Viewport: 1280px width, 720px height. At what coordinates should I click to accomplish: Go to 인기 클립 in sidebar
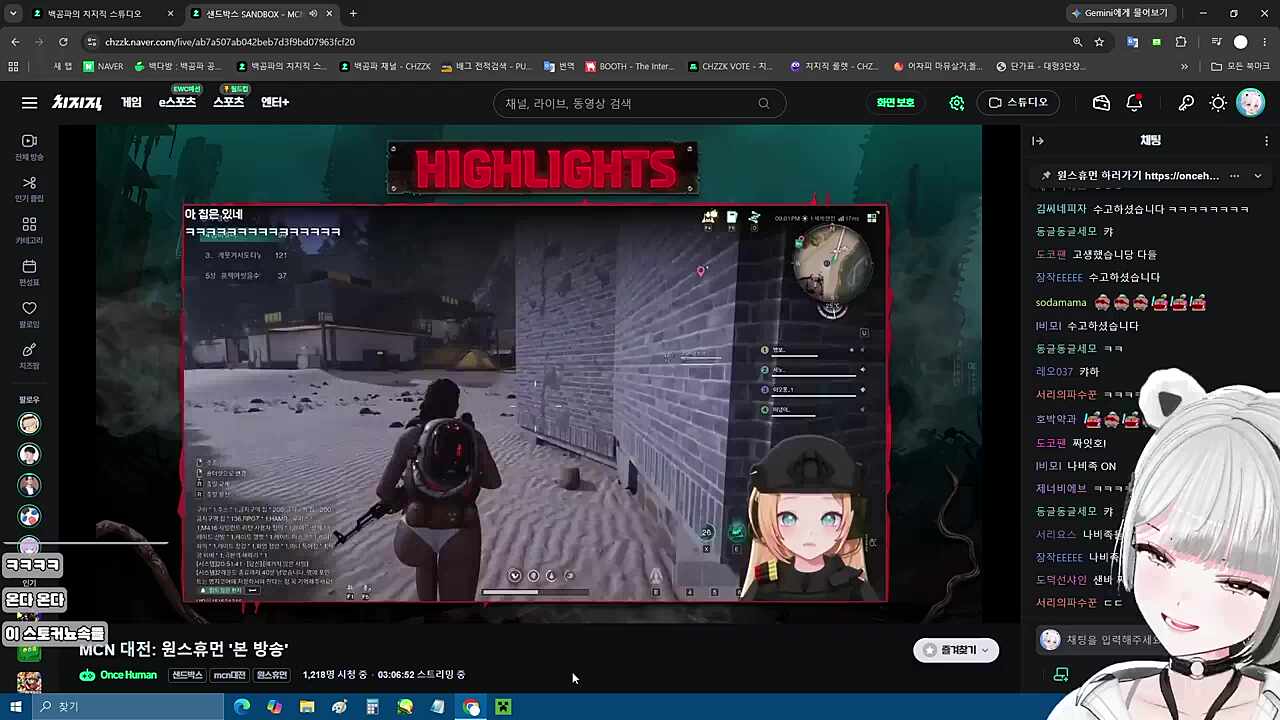[29, 189]
